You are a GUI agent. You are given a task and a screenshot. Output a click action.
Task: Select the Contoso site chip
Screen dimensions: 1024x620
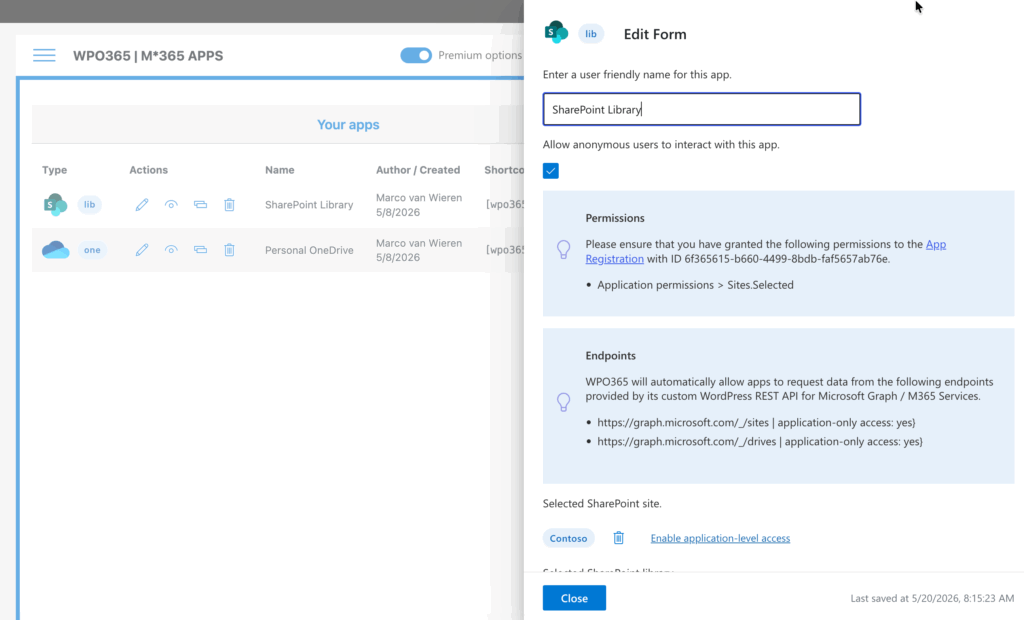(568, 538)
